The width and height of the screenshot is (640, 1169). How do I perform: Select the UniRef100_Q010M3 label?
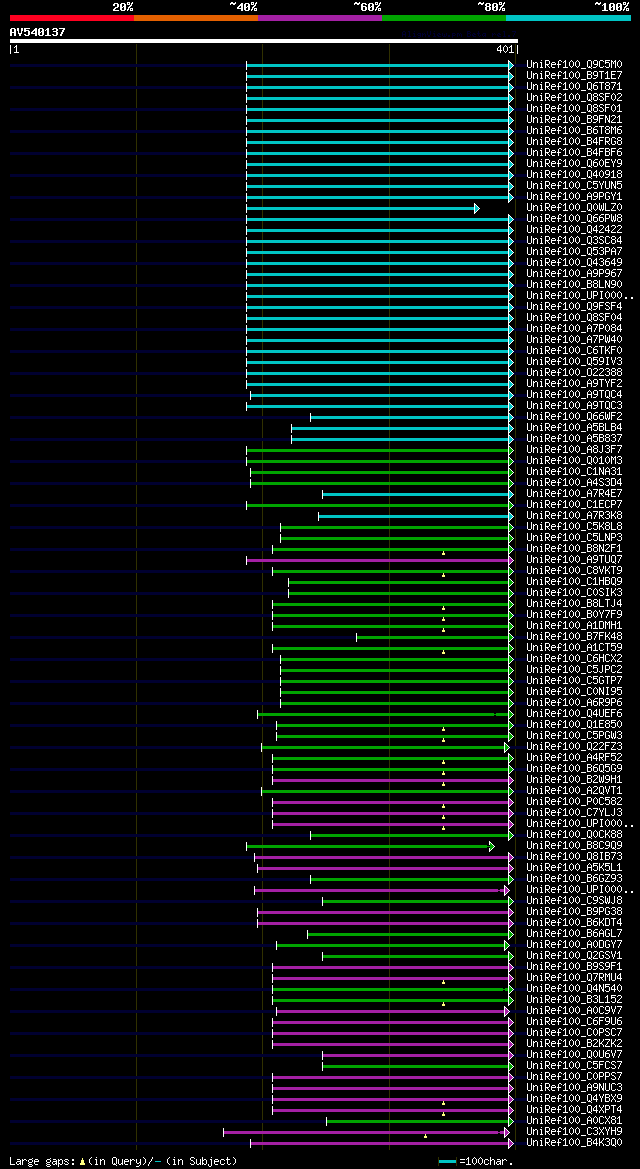point(574,461)
